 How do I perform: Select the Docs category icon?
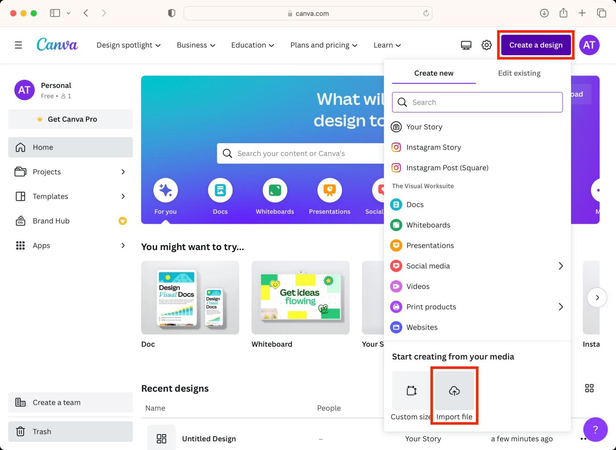pos(220,190)
